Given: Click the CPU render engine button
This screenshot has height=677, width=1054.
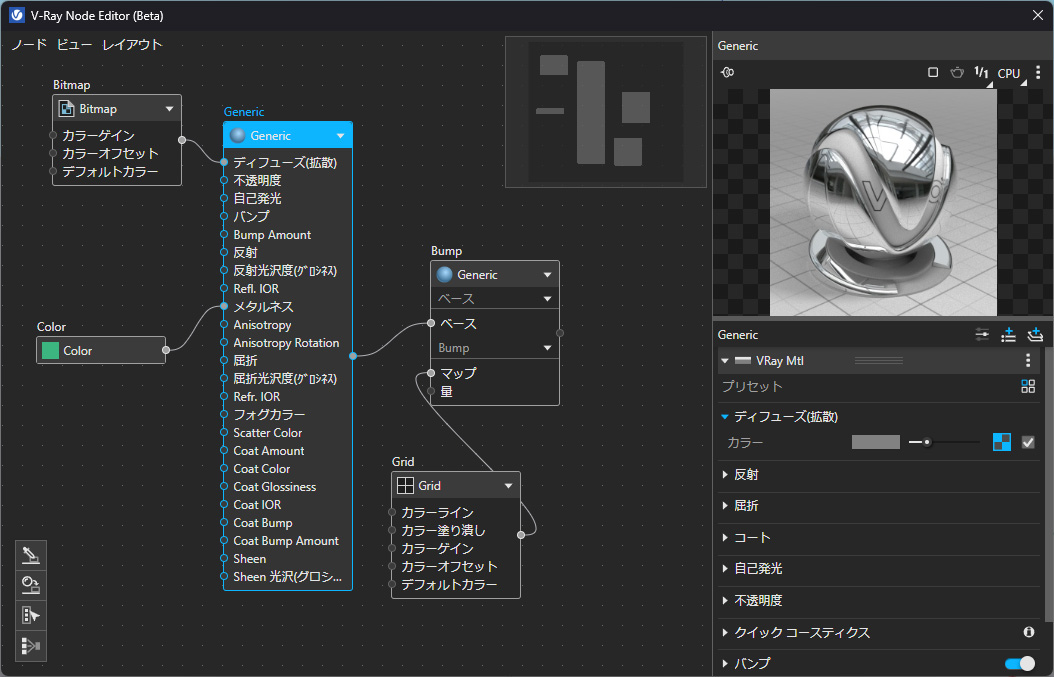Looking at the screenshot, I should (x=1009, y=73).
